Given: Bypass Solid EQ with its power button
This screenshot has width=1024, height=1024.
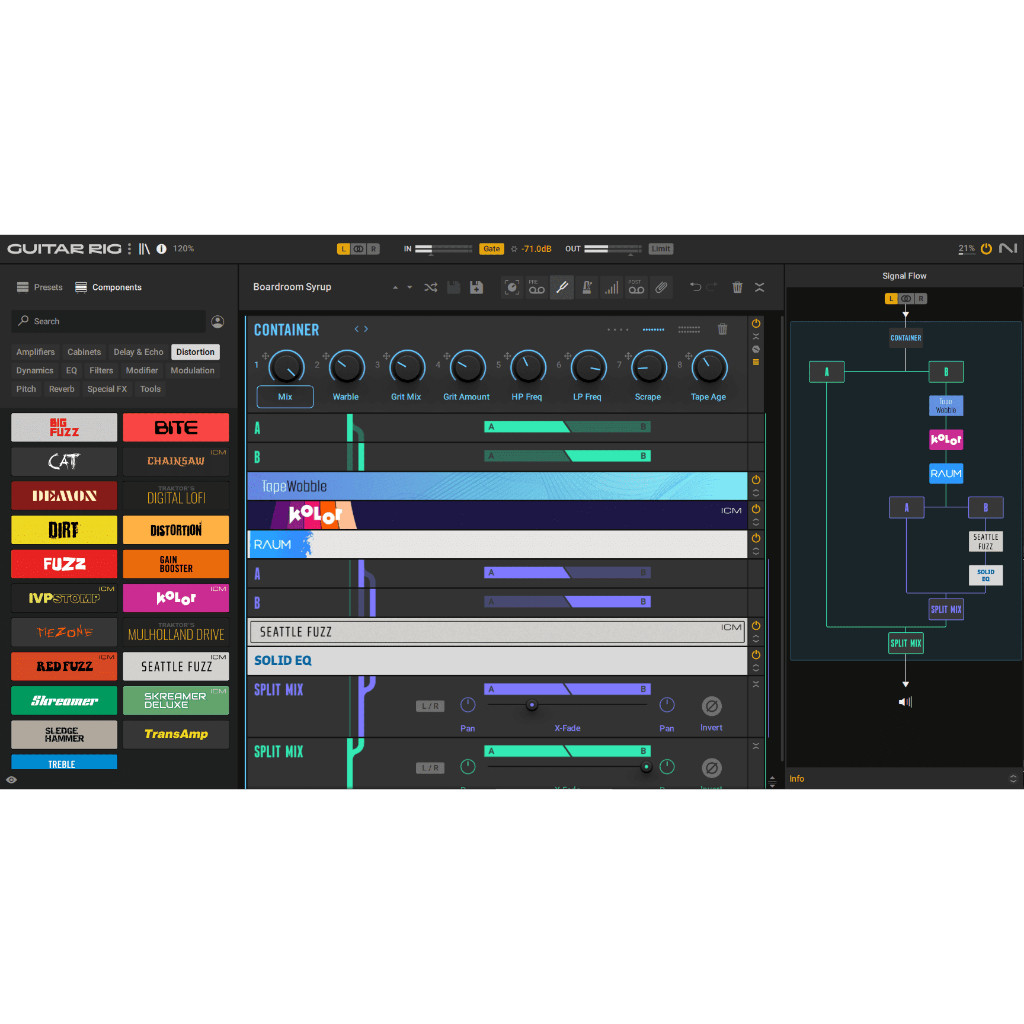Looking at the screenshot, I should pos(756,654).
